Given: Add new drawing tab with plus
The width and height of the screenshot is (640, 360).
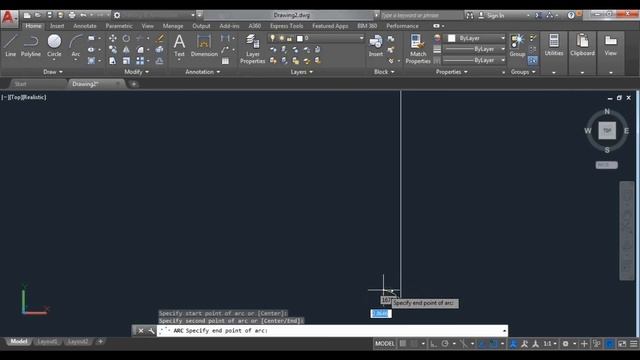Looking at the screenshot, I should (x=133, y=84).
